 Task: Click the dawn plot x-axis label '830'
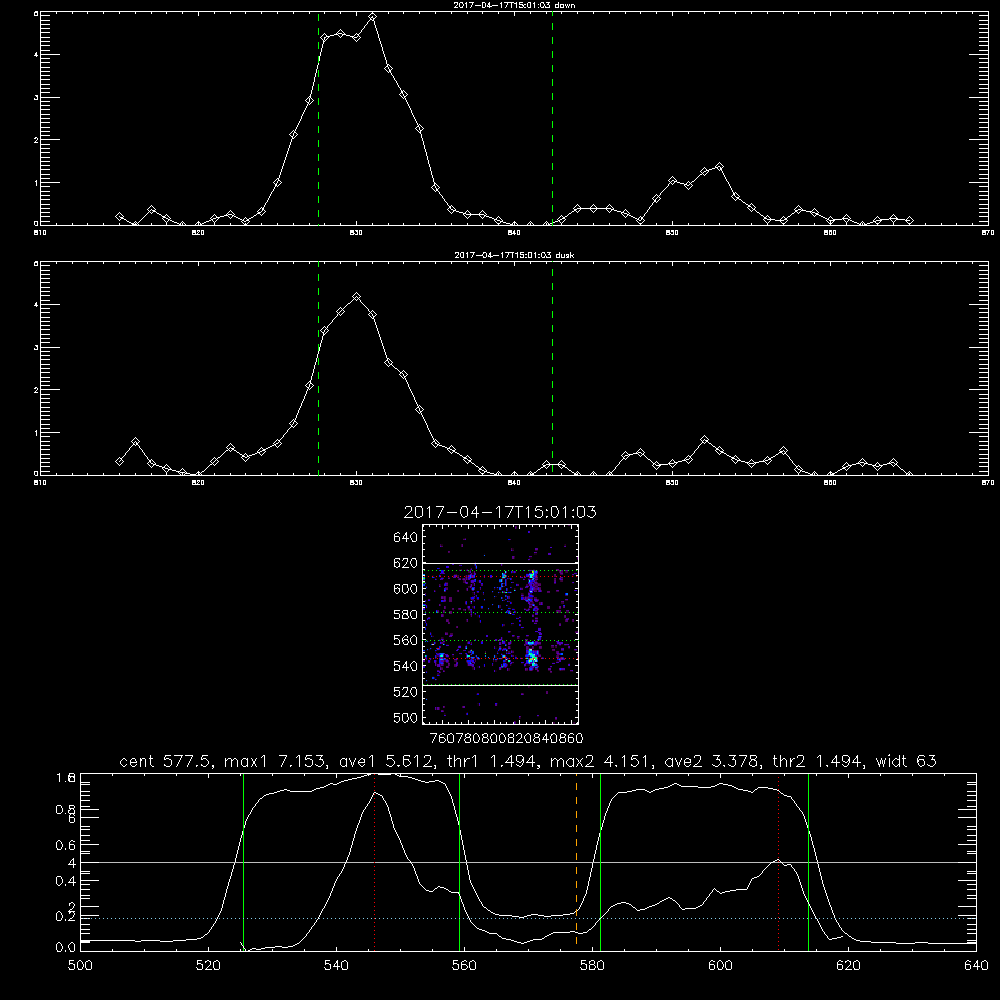[357, 233]
